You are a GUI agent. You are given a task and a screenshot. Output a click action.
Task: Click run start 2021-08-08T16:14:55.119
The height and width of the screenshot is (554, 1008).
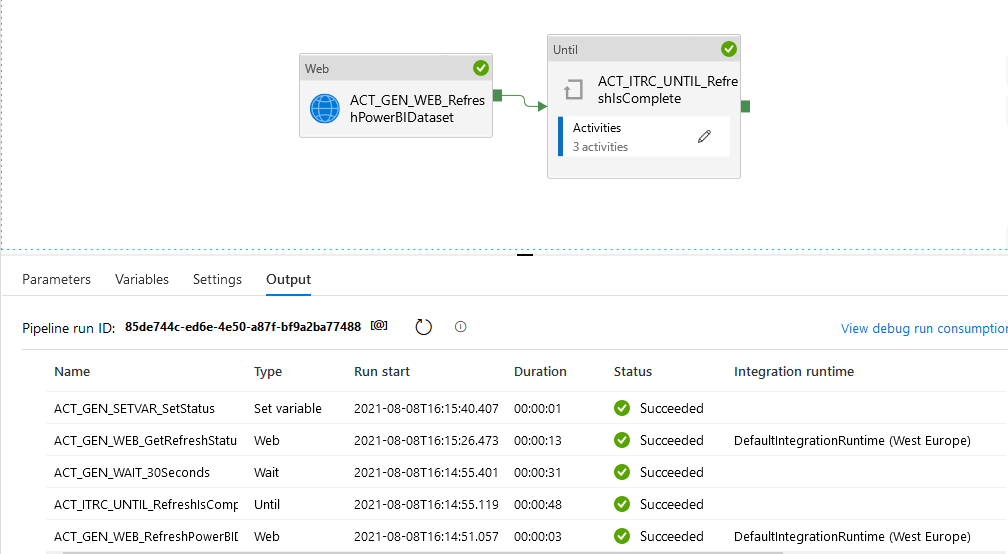coord(426,505)
